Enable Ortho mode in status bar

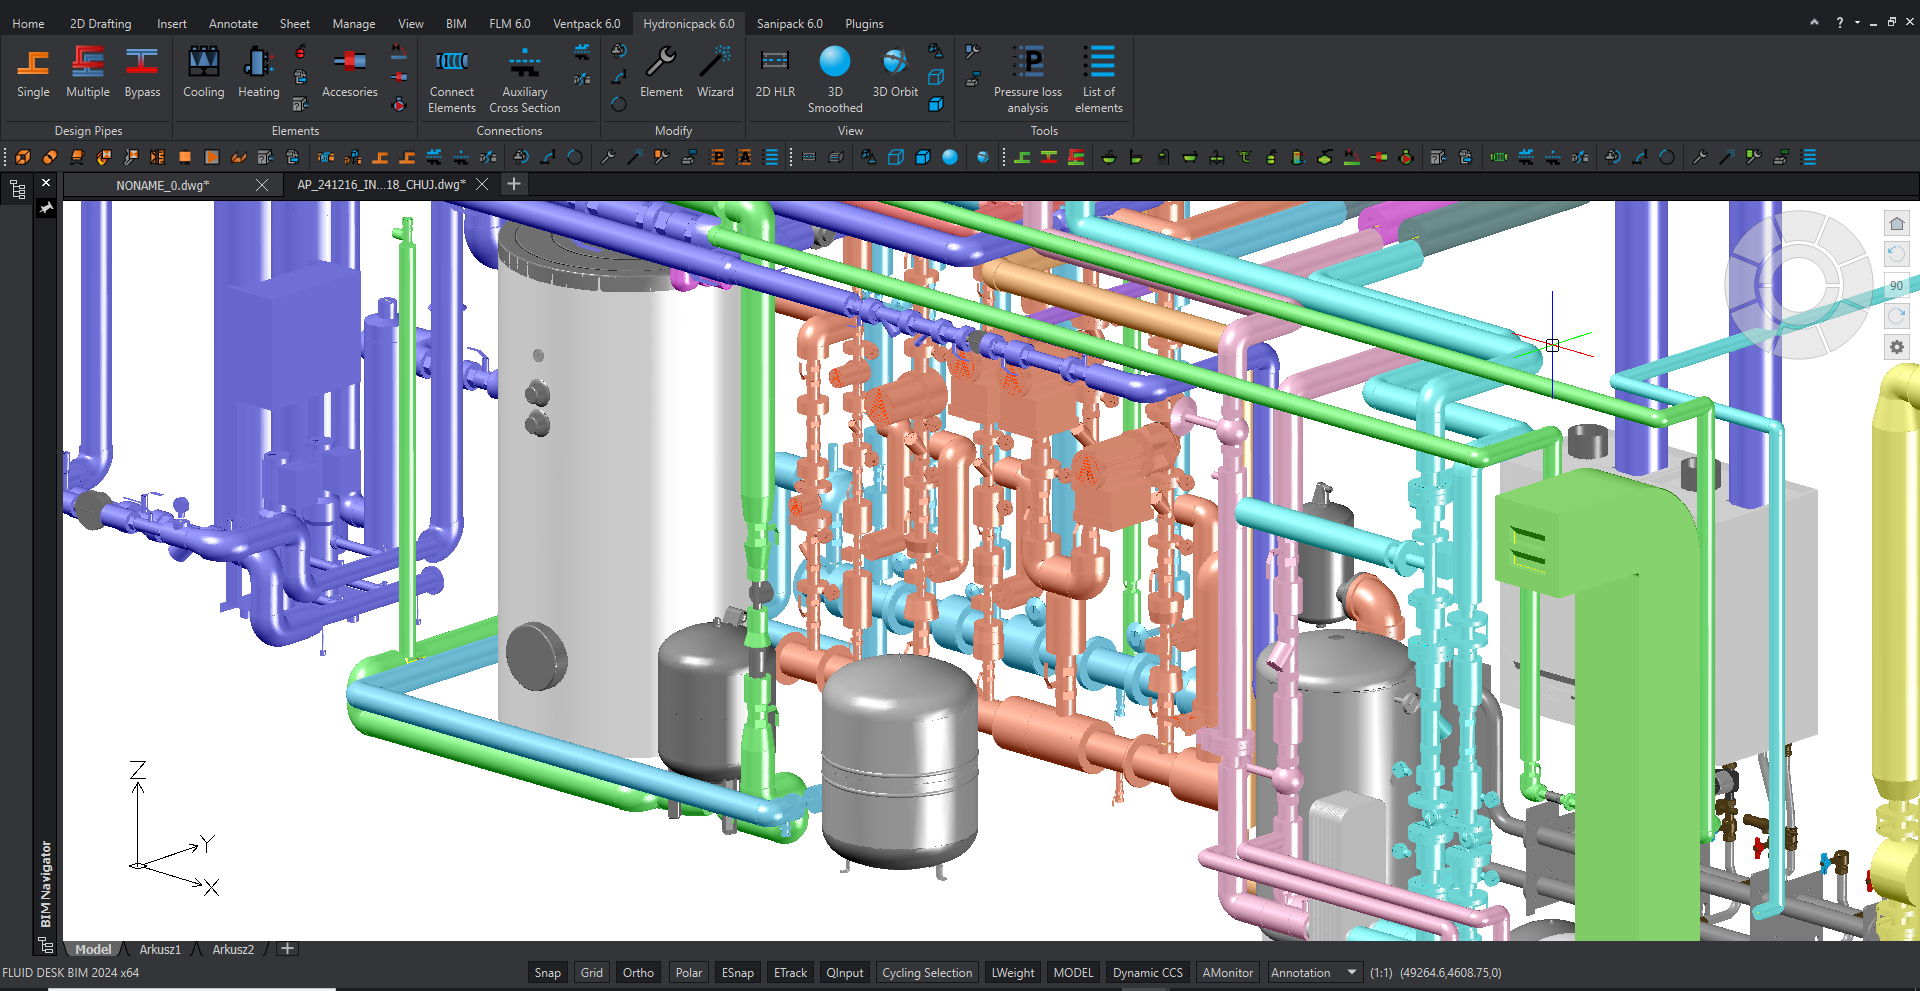click(638, 973)
